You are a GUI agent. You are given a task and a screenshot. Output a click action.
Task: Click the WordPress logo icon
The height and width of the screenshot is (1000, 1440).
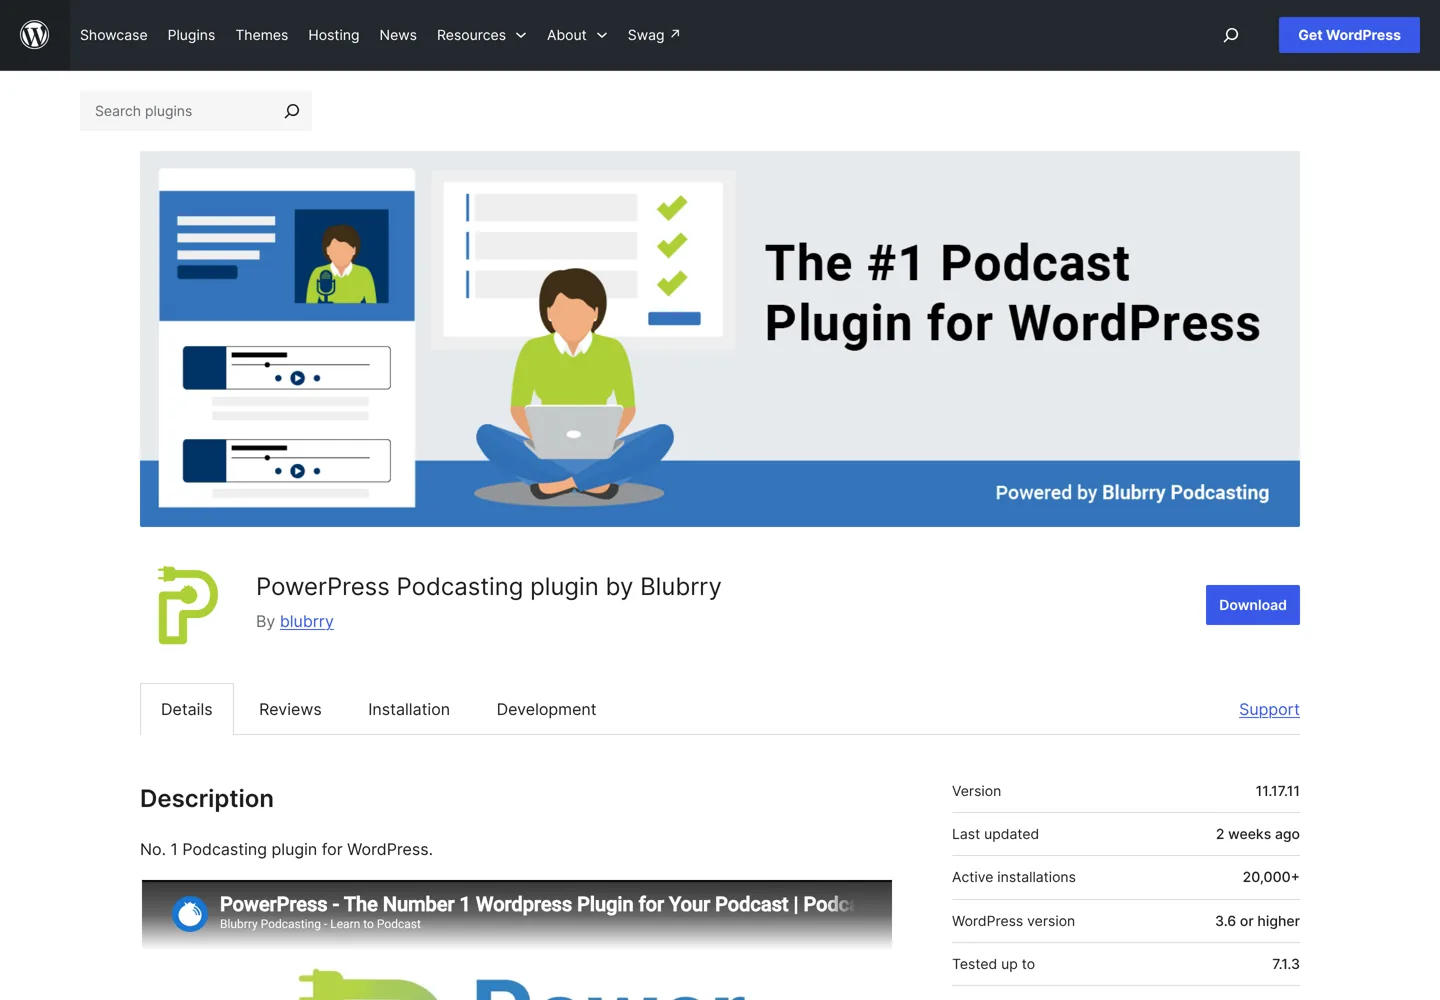click(x=35, y=35)
